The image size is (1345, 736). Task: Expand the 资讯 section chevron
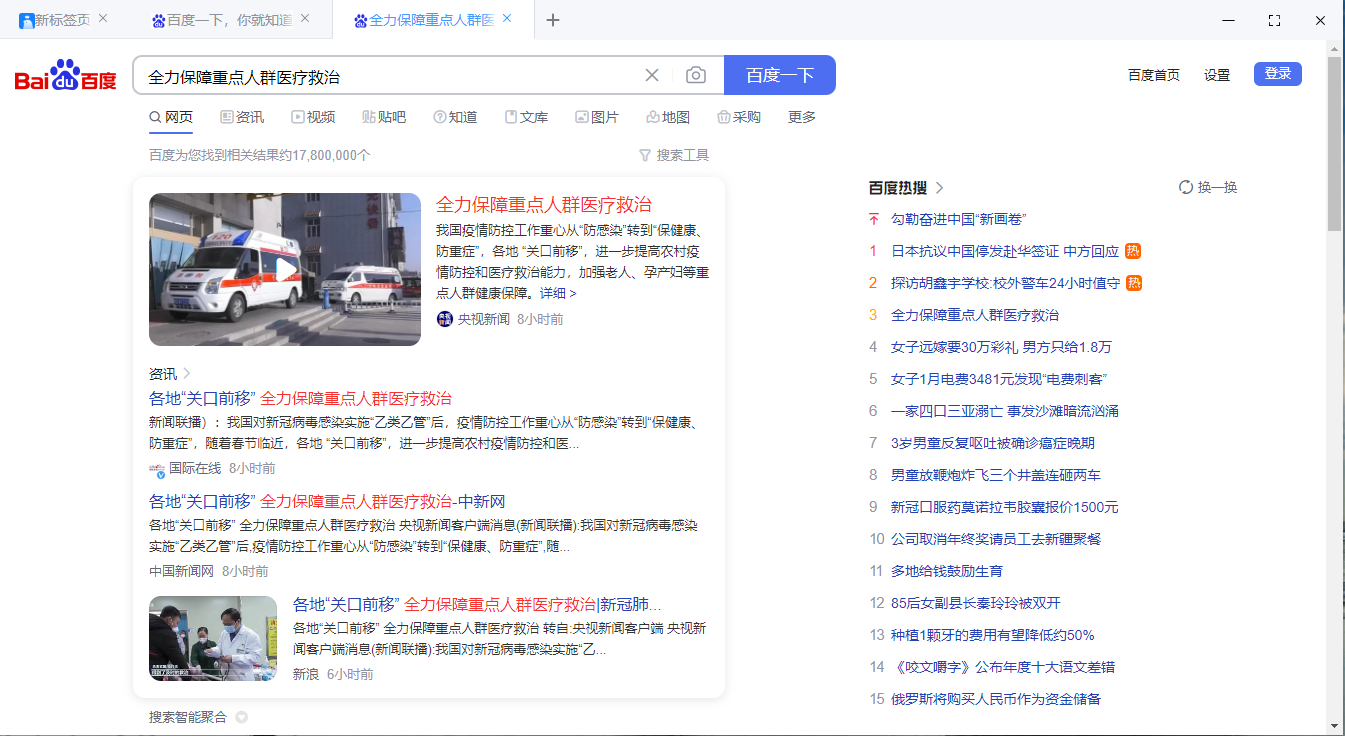click(187, 373)
